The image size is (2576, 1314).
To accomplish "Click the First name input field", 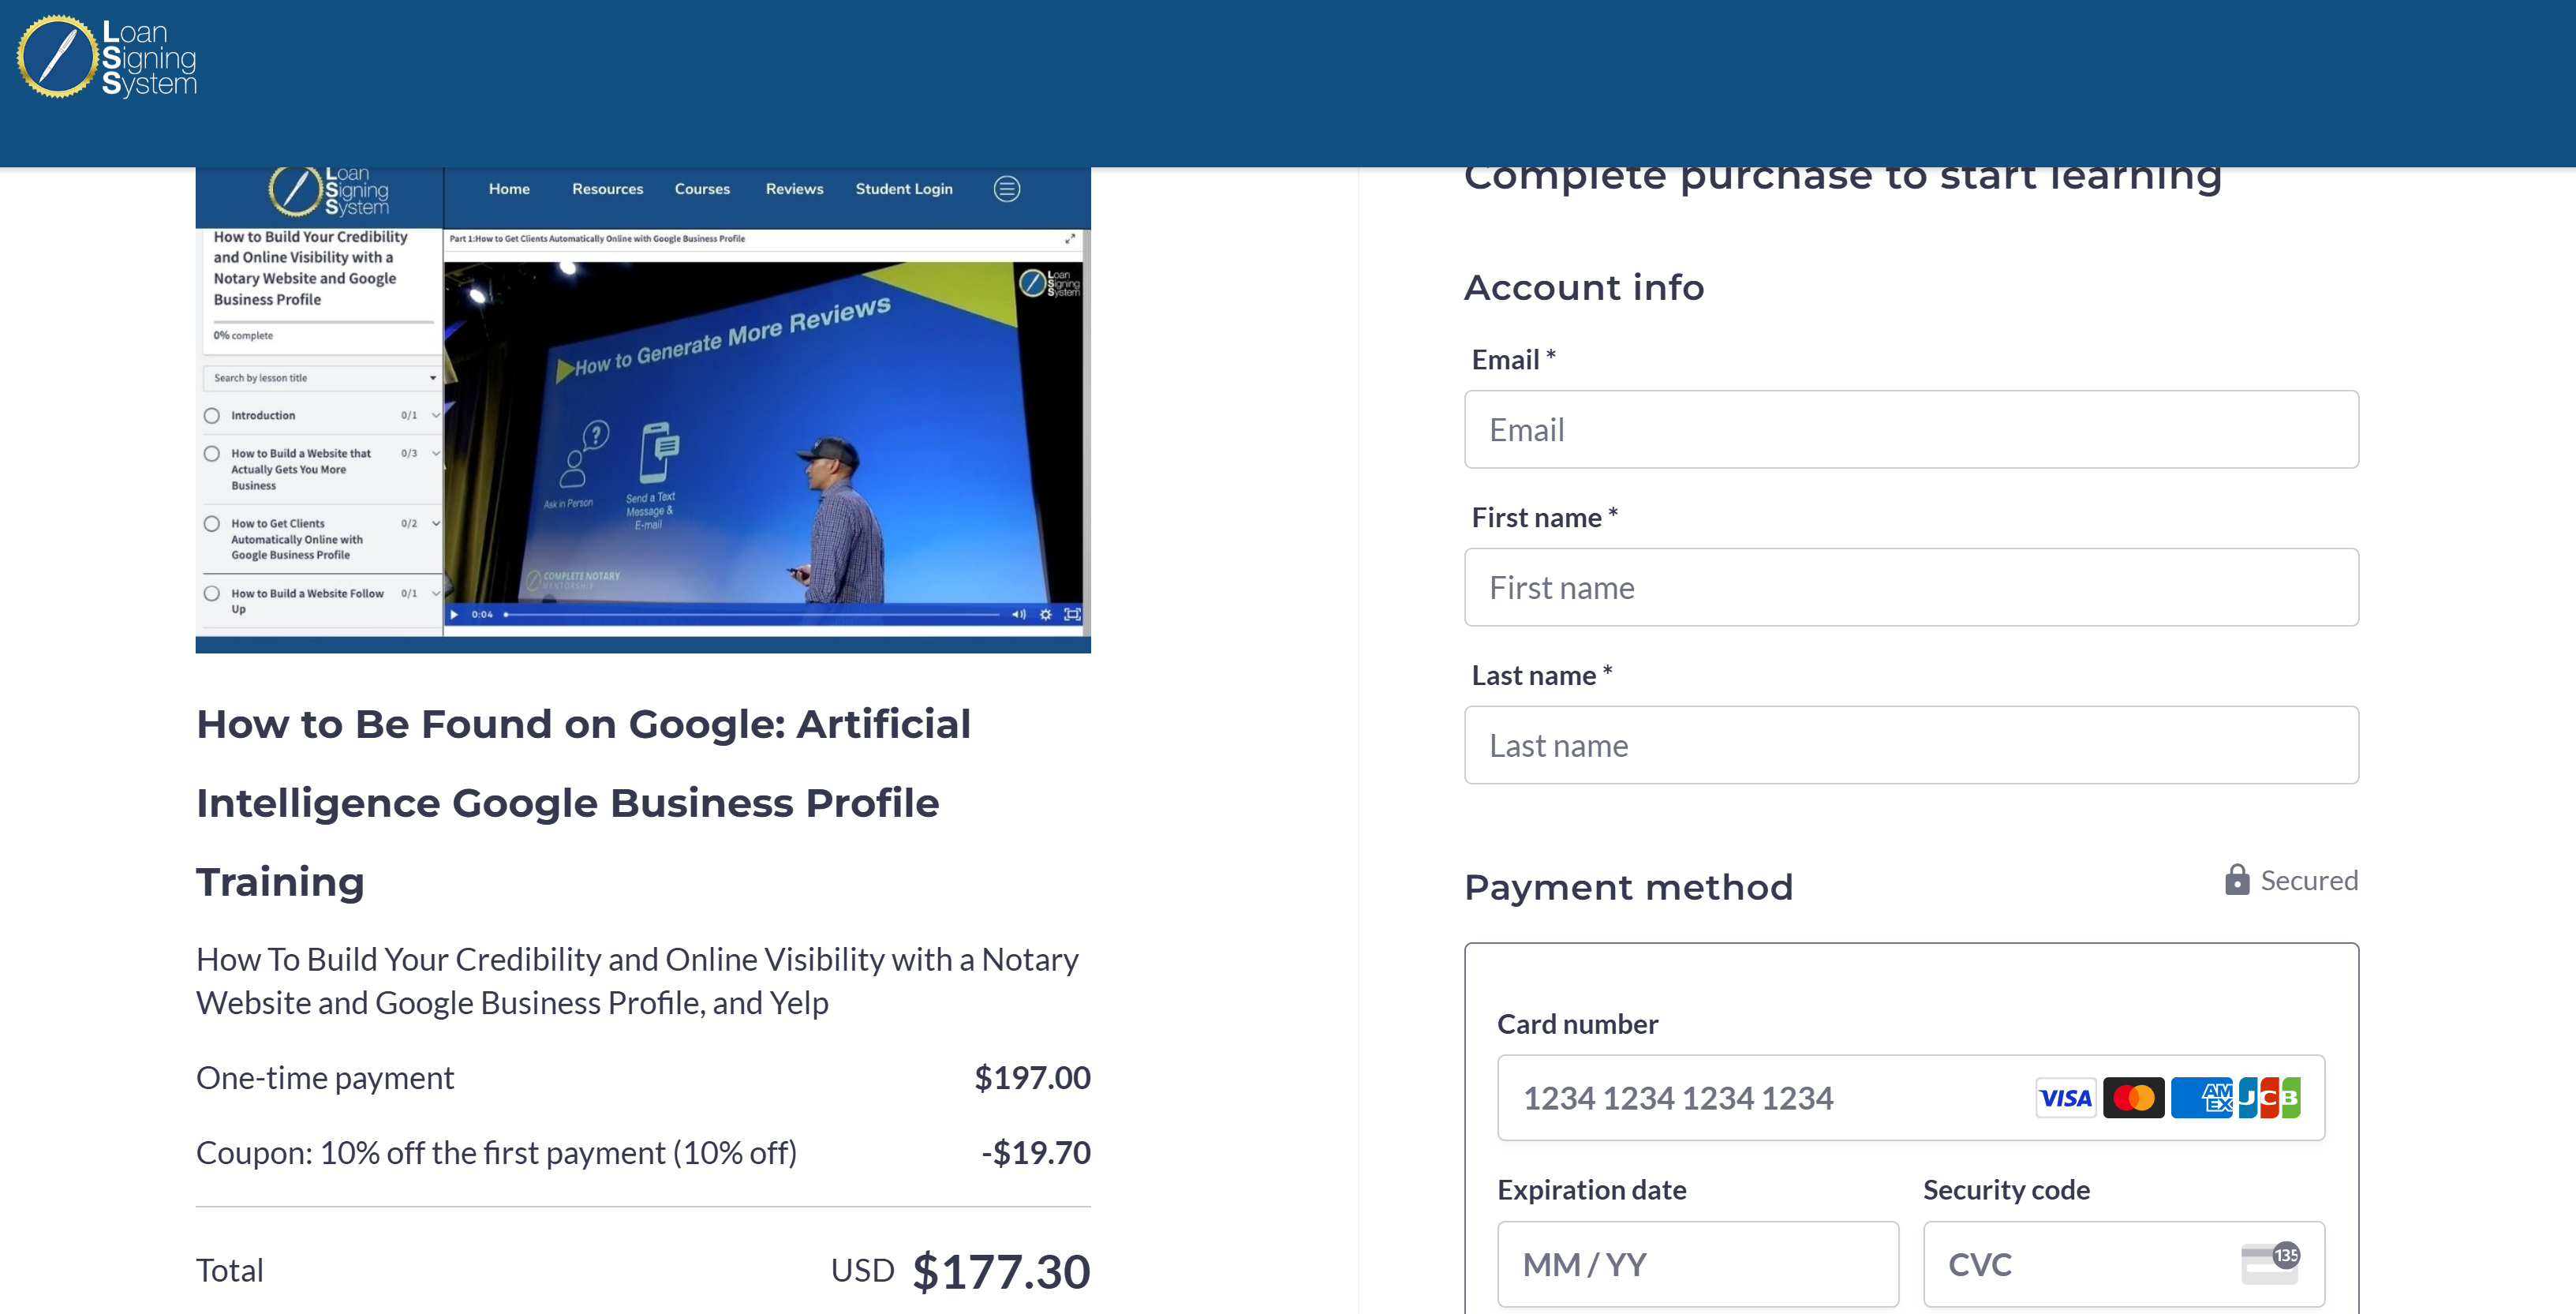I will click(x=1911, y=587).
